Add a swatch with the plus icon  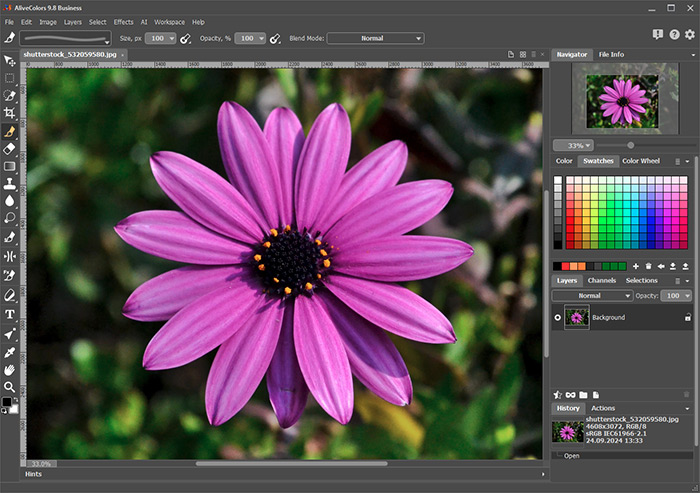(x=636, y=267)
